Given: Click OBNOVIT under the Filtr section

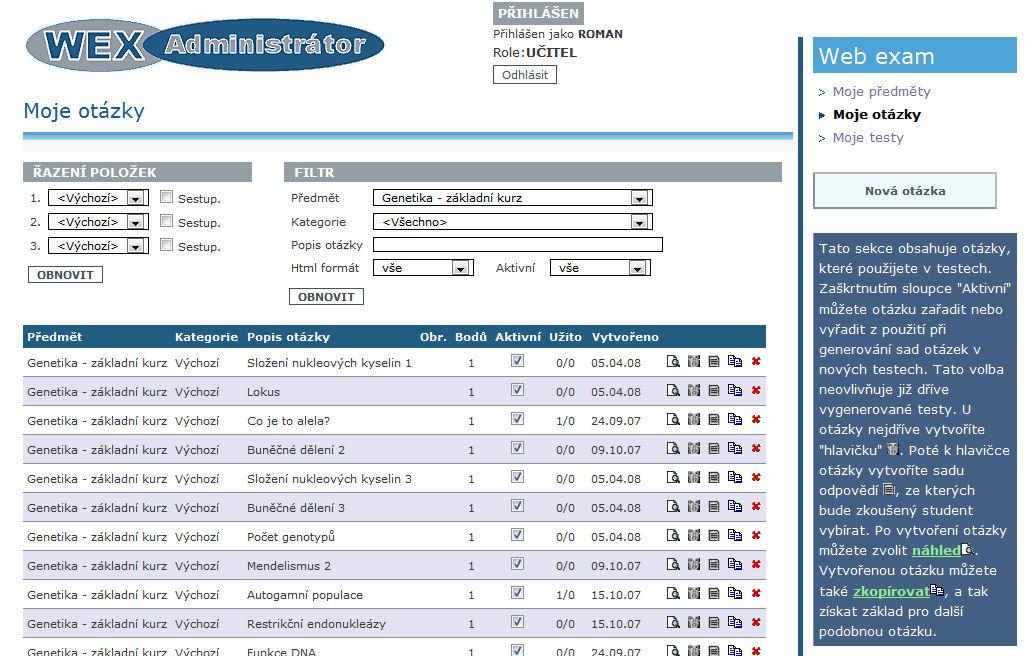Looking at the screenshot, I should (326, 297).
